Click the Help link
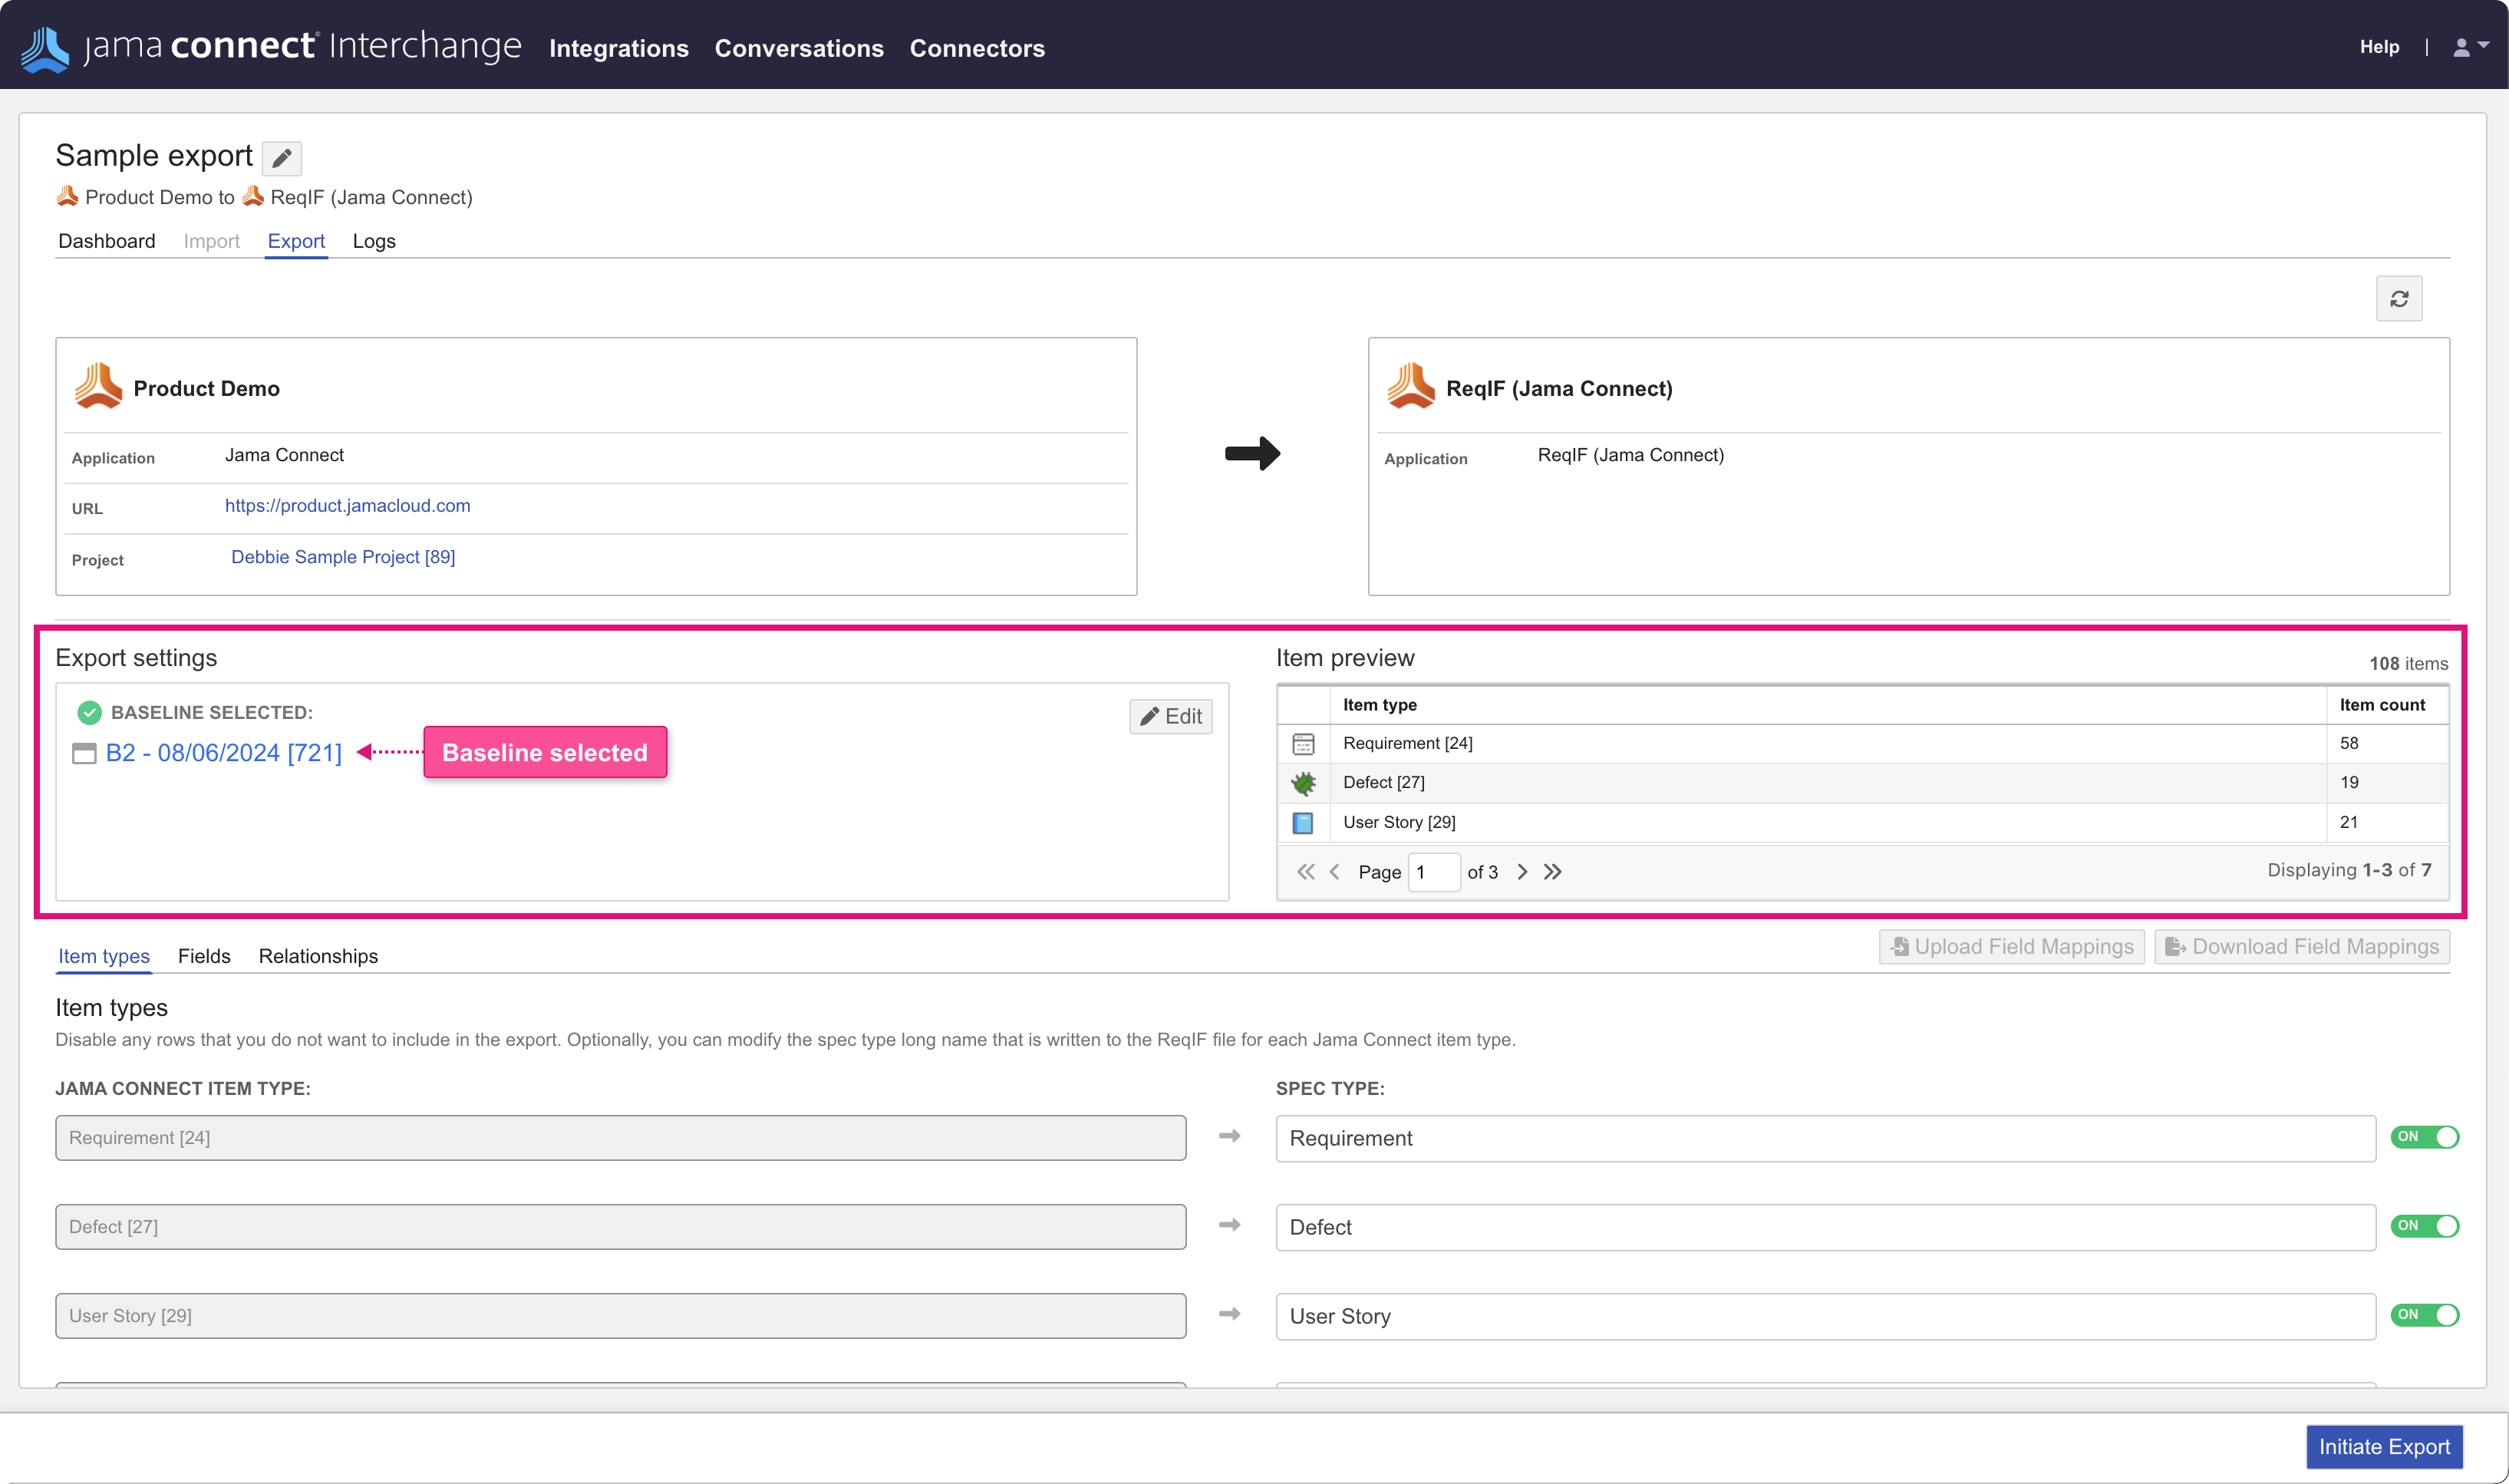The image size is (2509, 1484). [2379, 47]
